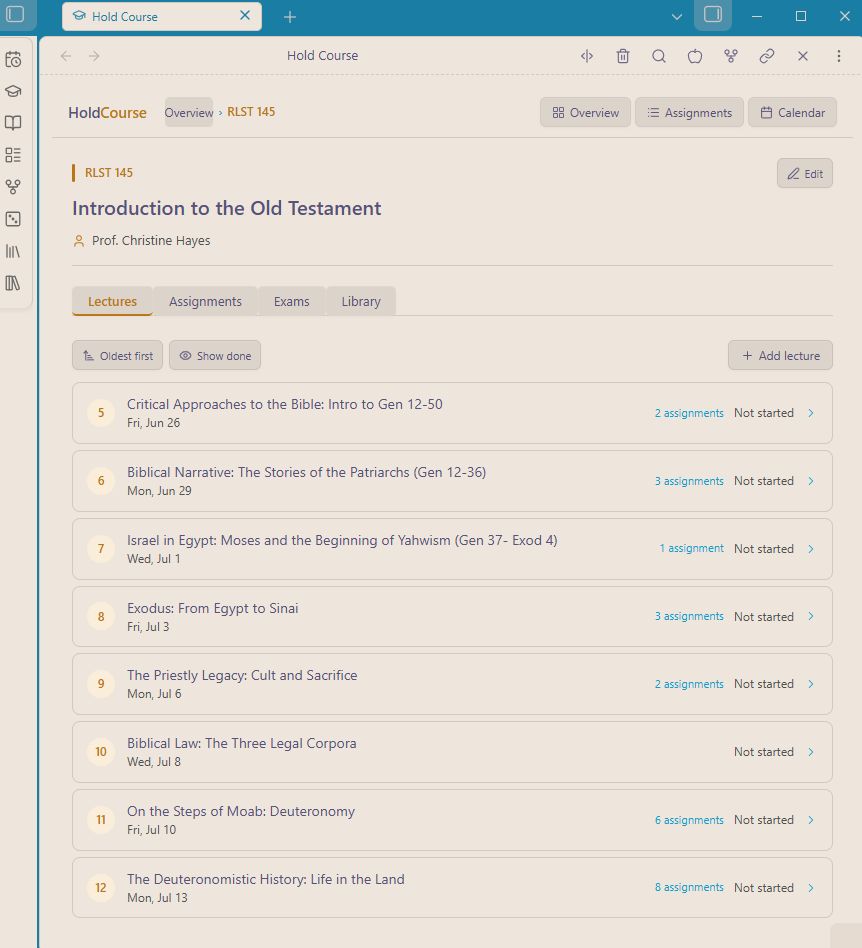This screenshot has height=948, width=862.
Task: Toggle the right sidebar panel icon
Action: coord(713,15)
